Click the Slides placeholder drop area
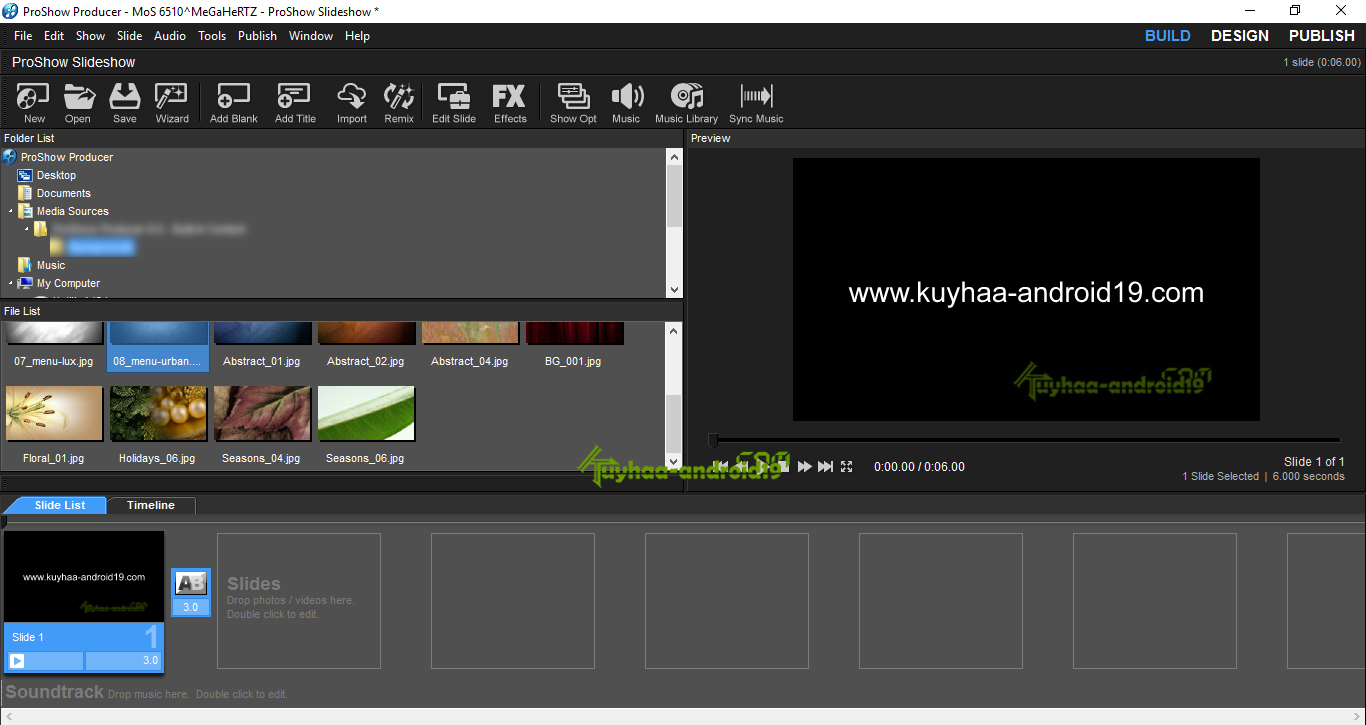 (299, 601)
